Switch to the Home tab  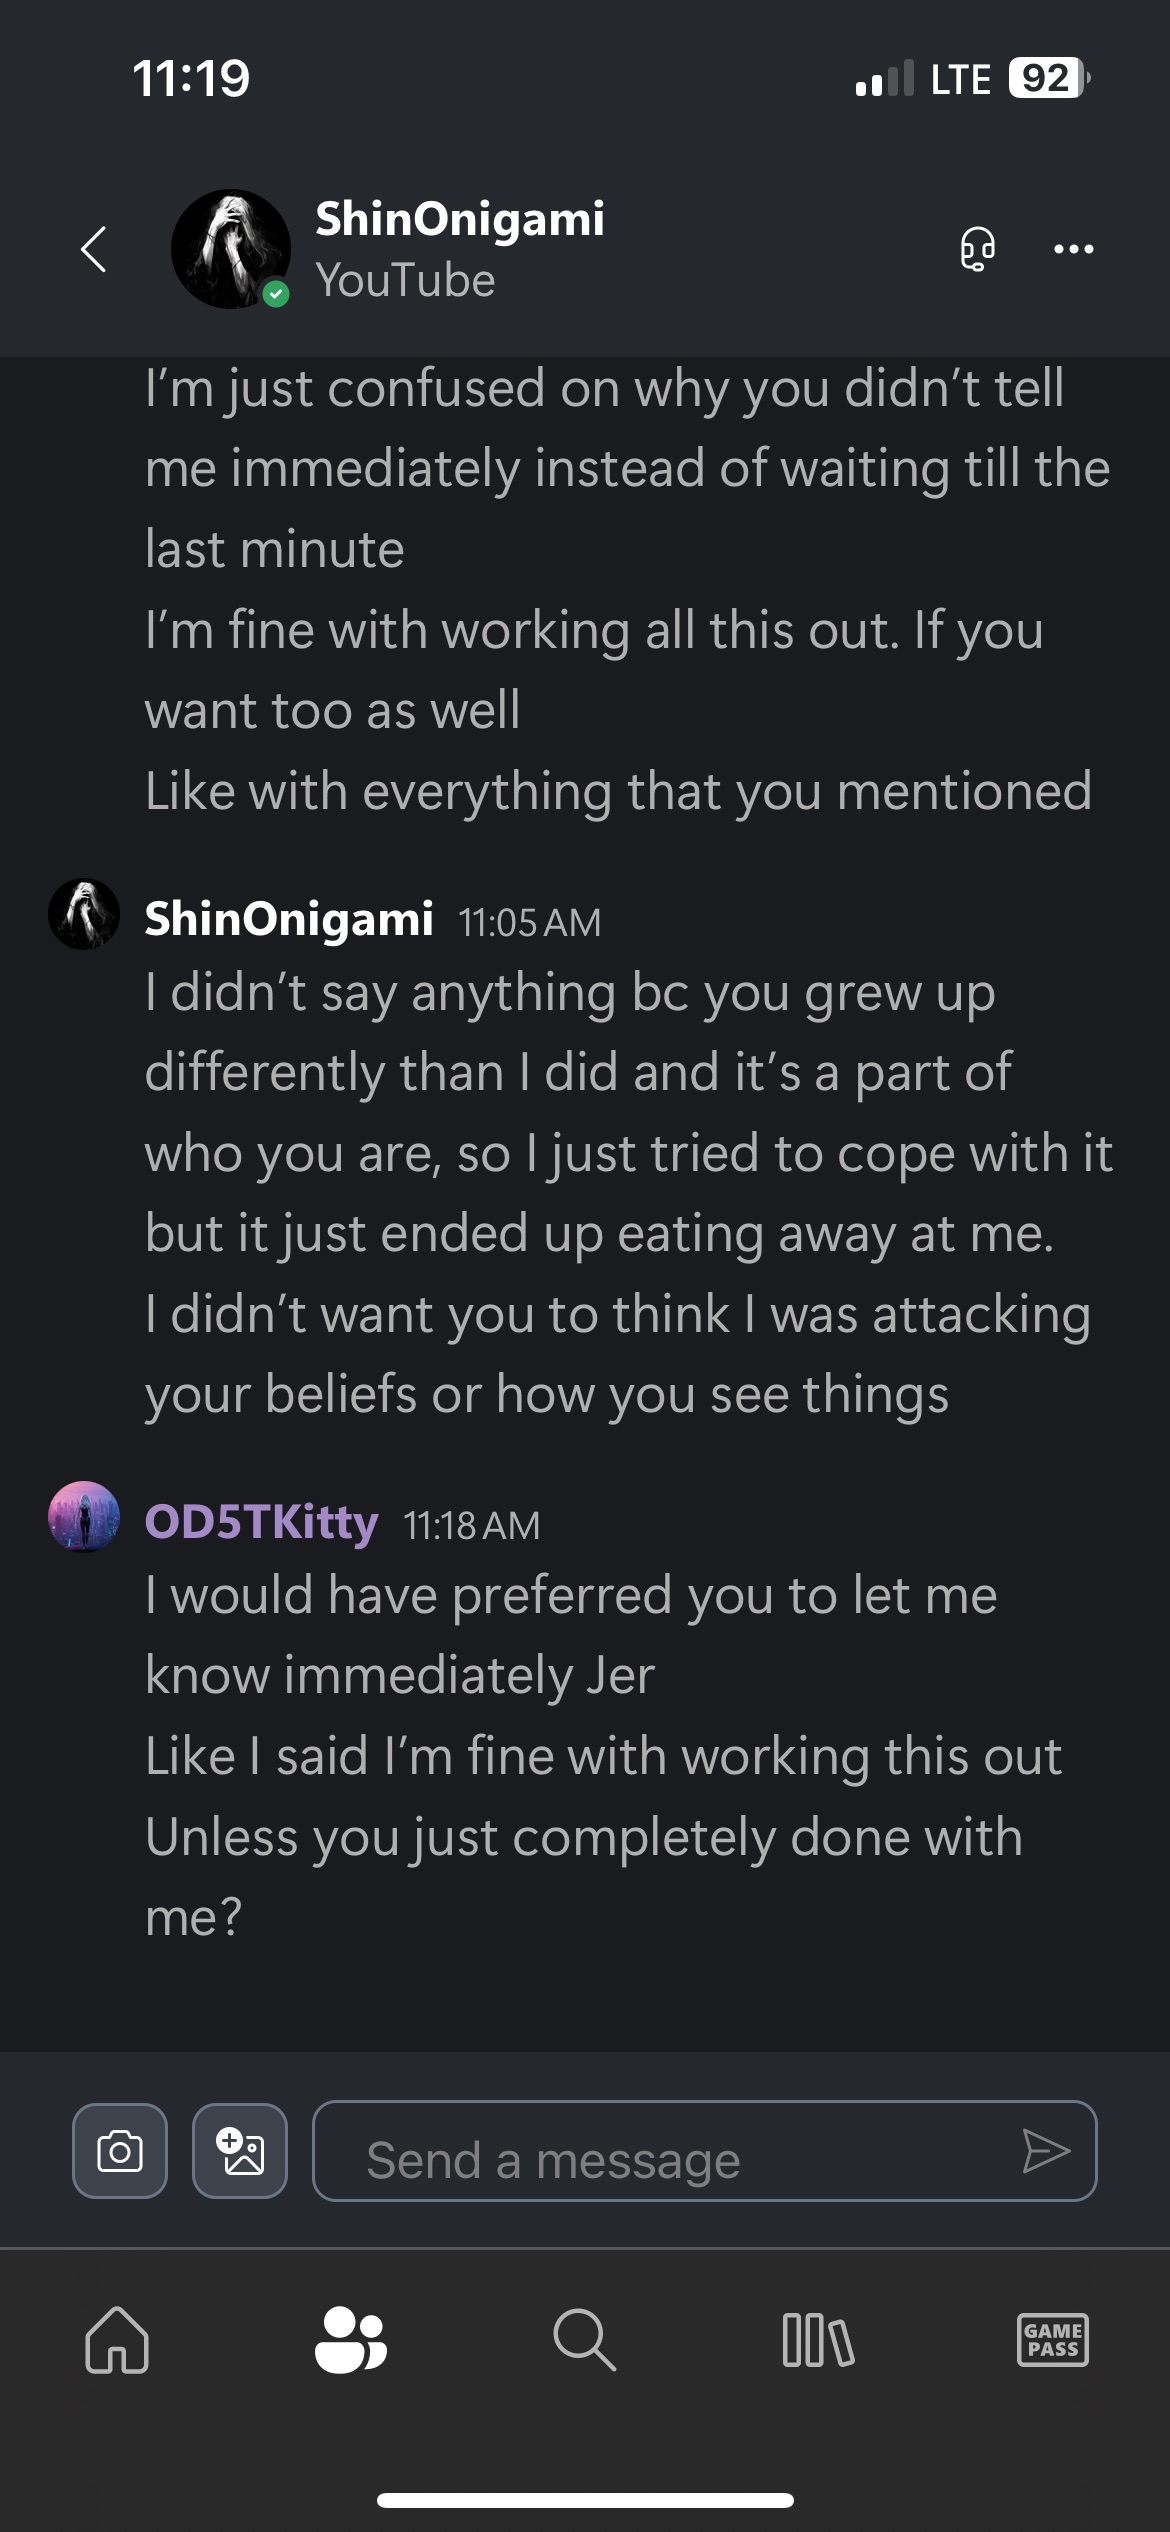[x=117, y=2340]
